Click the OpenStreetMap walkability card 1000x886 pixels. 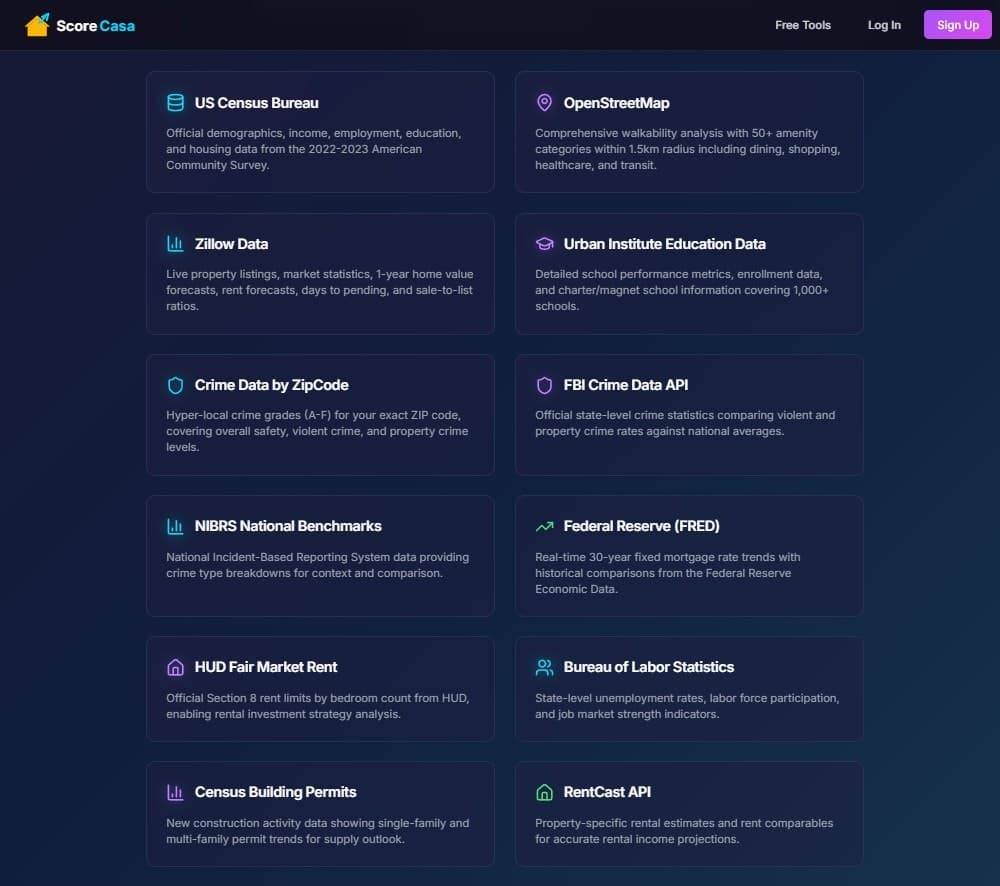tap(688, 131)
